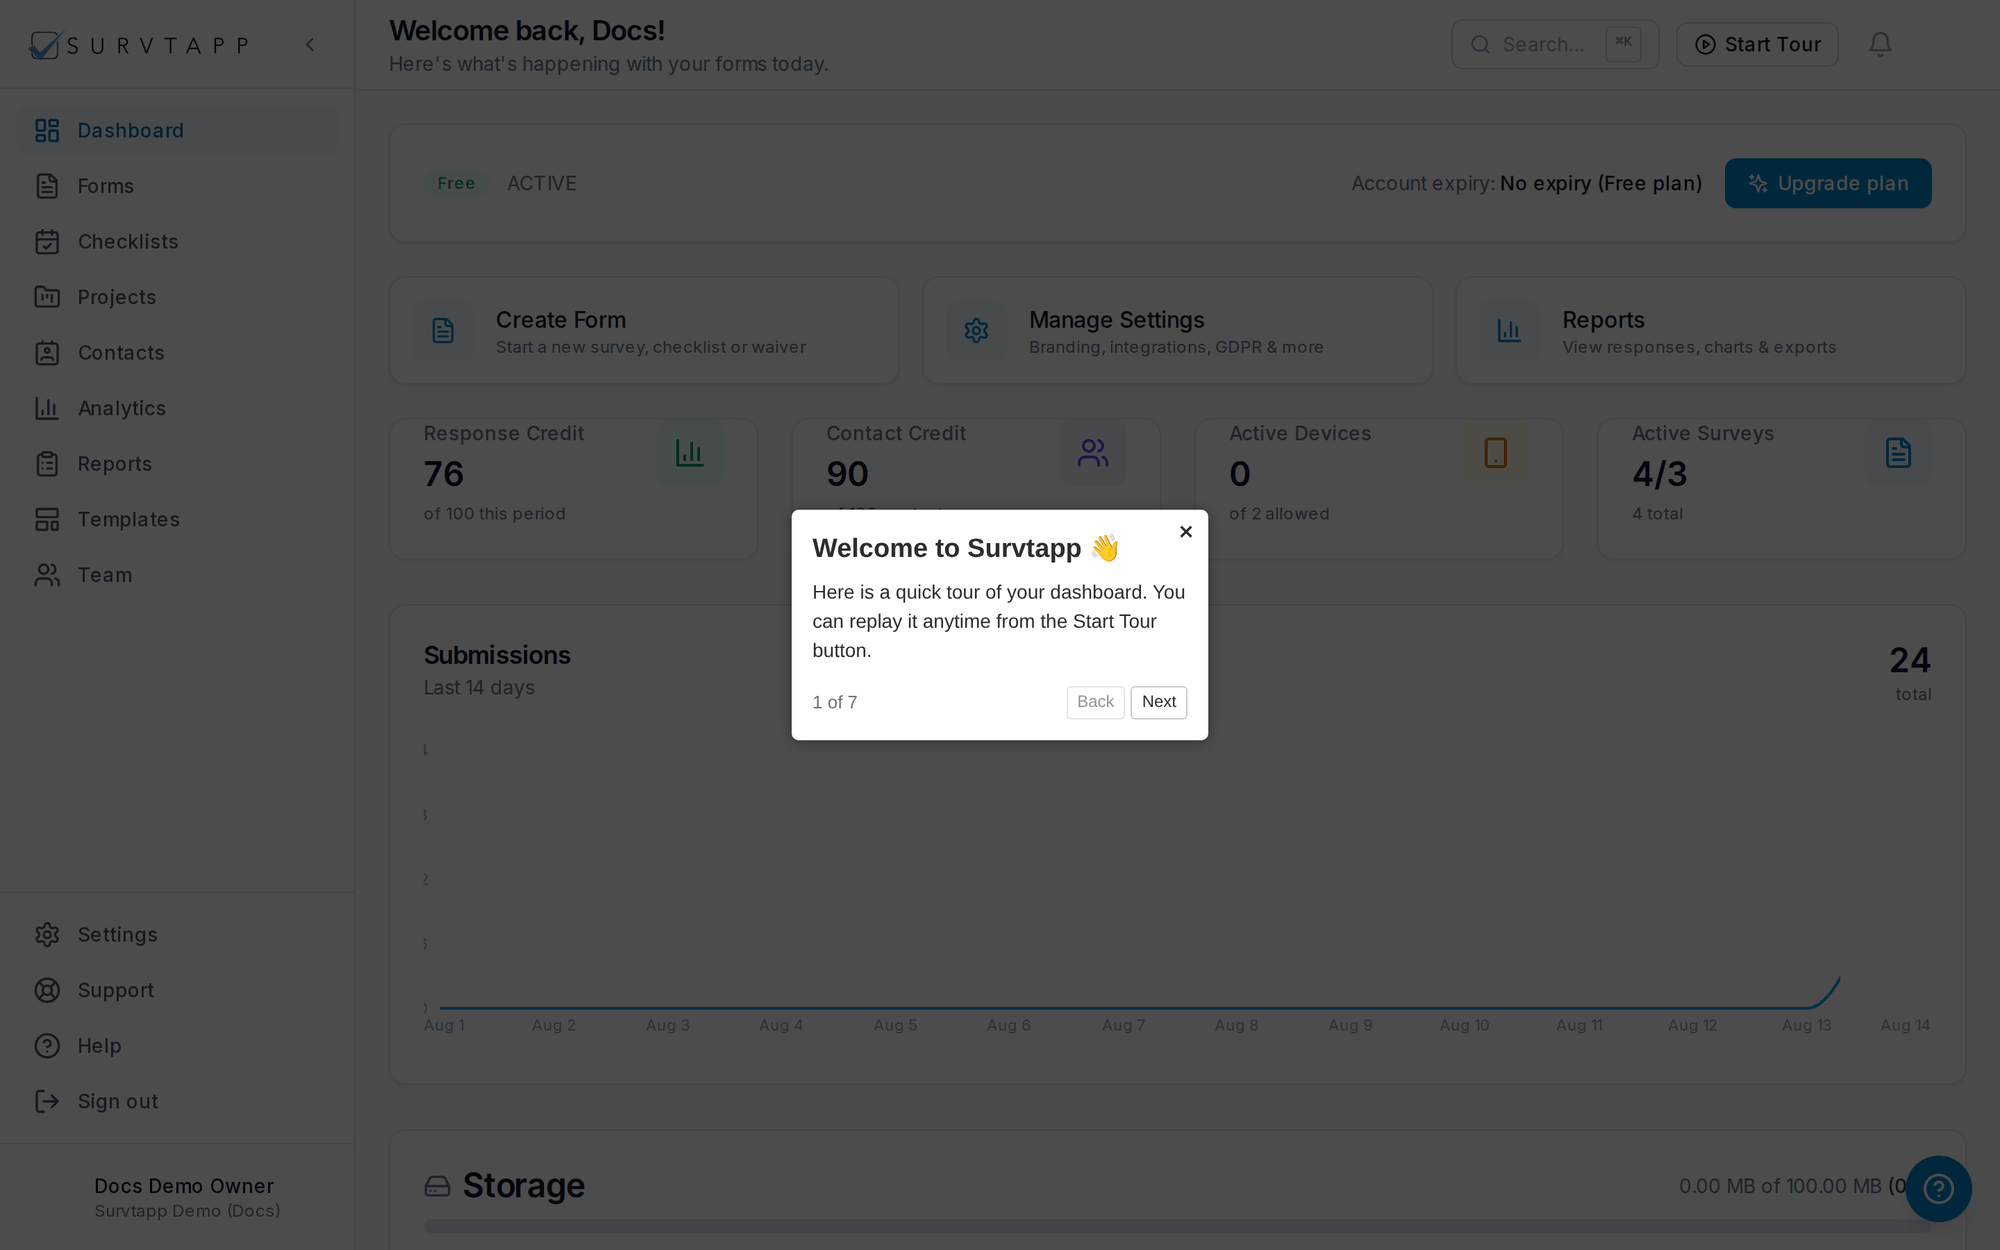Click the Active Devices tablet icon
This screenshot has height=1250, width=2000.
1496,453
